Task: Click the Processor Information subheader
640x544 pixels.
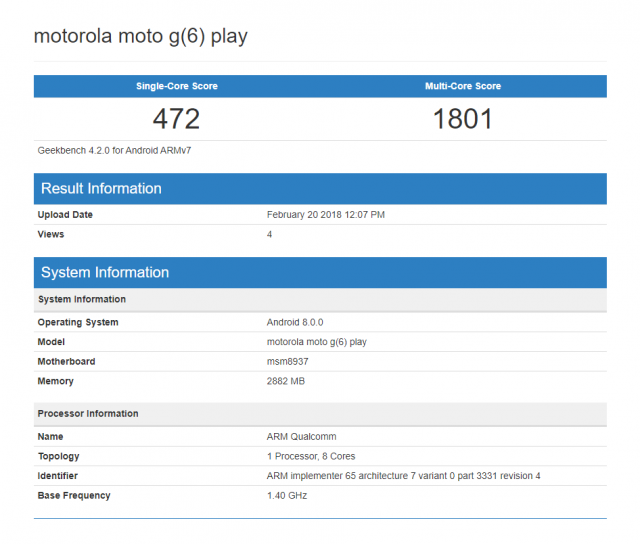Action: [320, 413]
